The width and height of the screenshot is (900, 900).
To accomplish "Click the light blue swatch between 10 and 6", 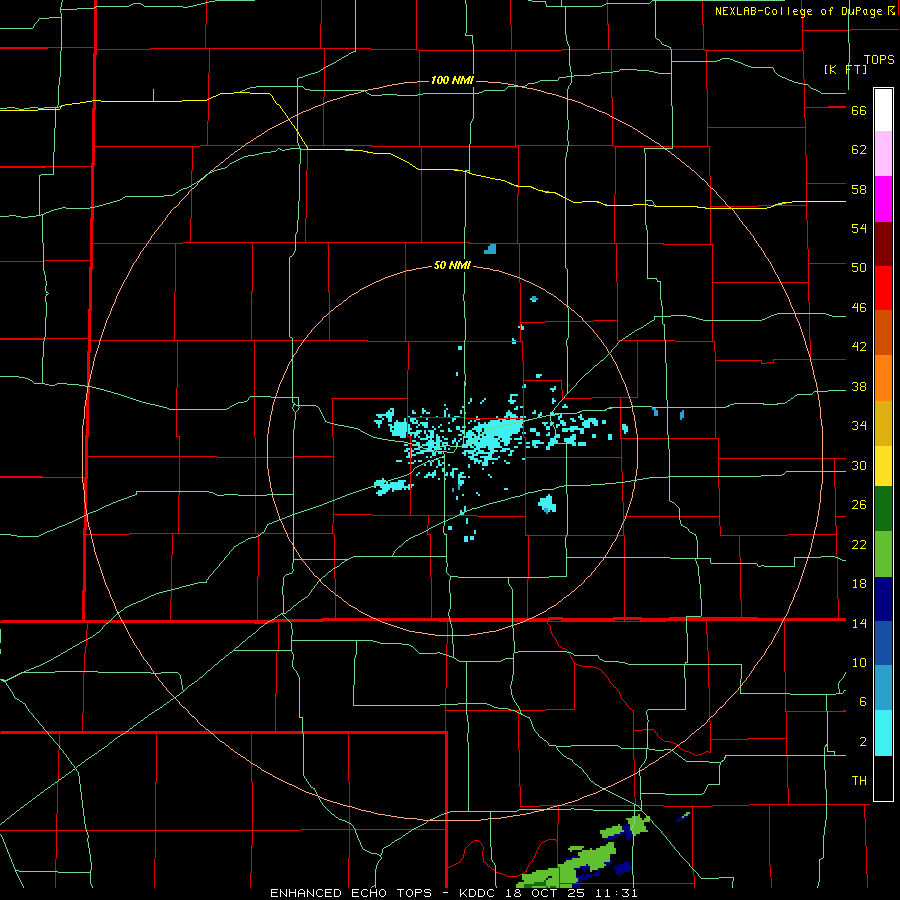I will [x=883, y=688].
